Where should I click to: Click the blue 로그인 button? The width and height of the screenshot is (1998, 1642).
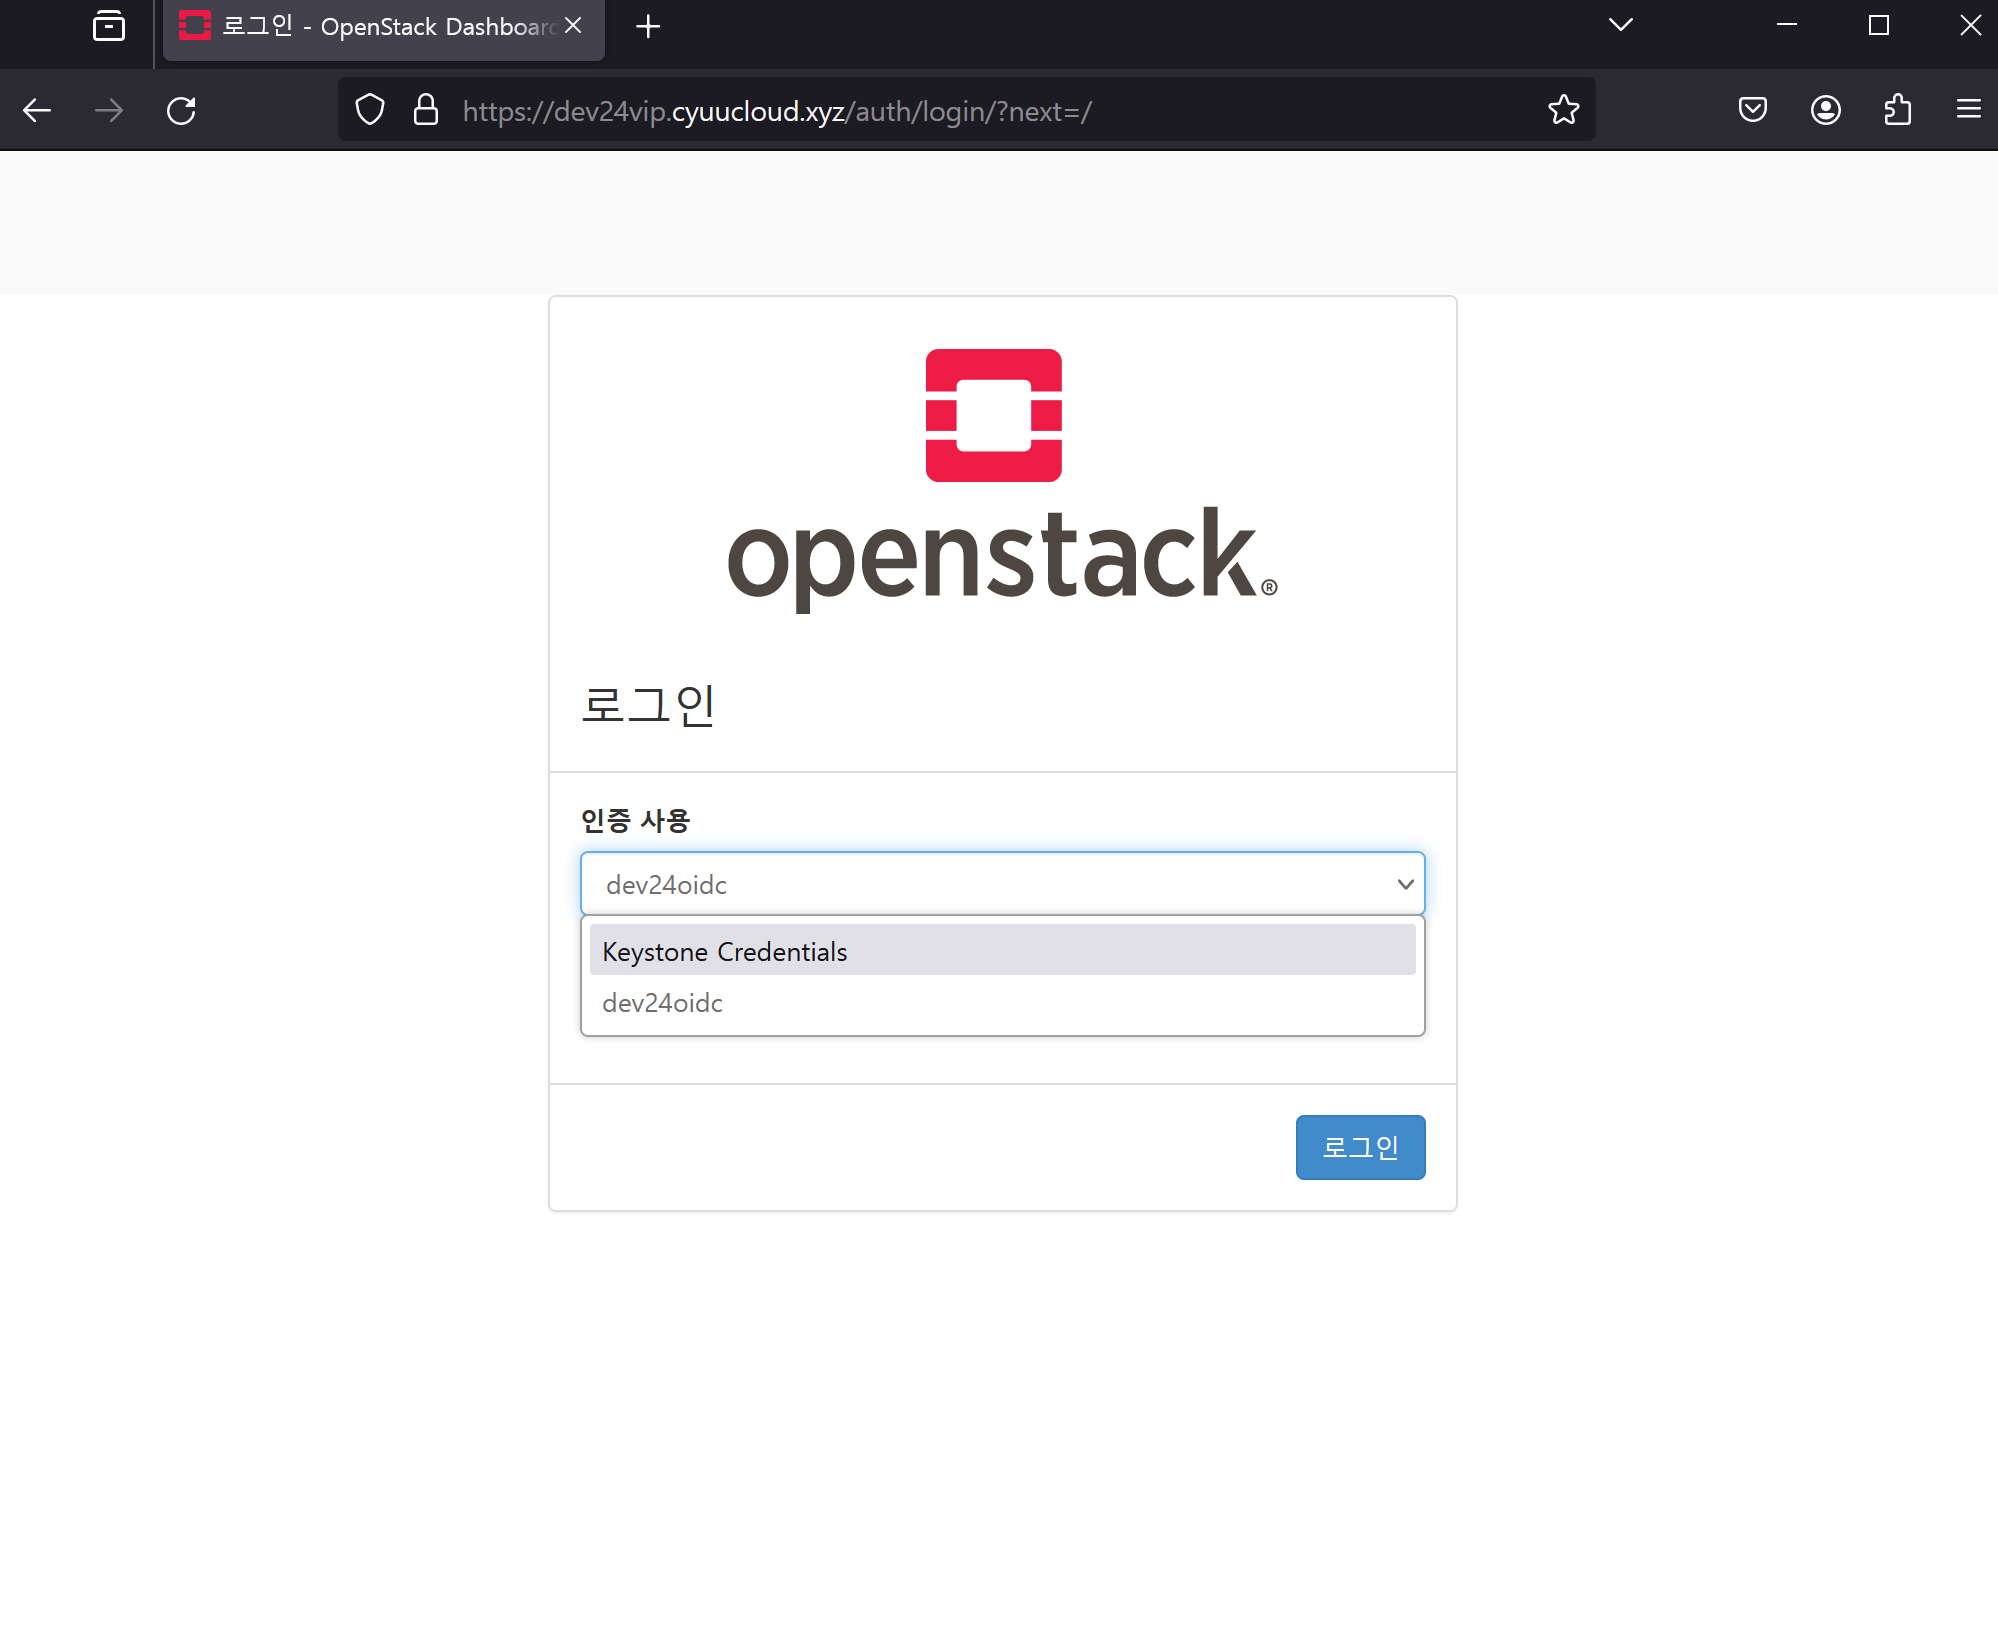pos(1360,1147)
